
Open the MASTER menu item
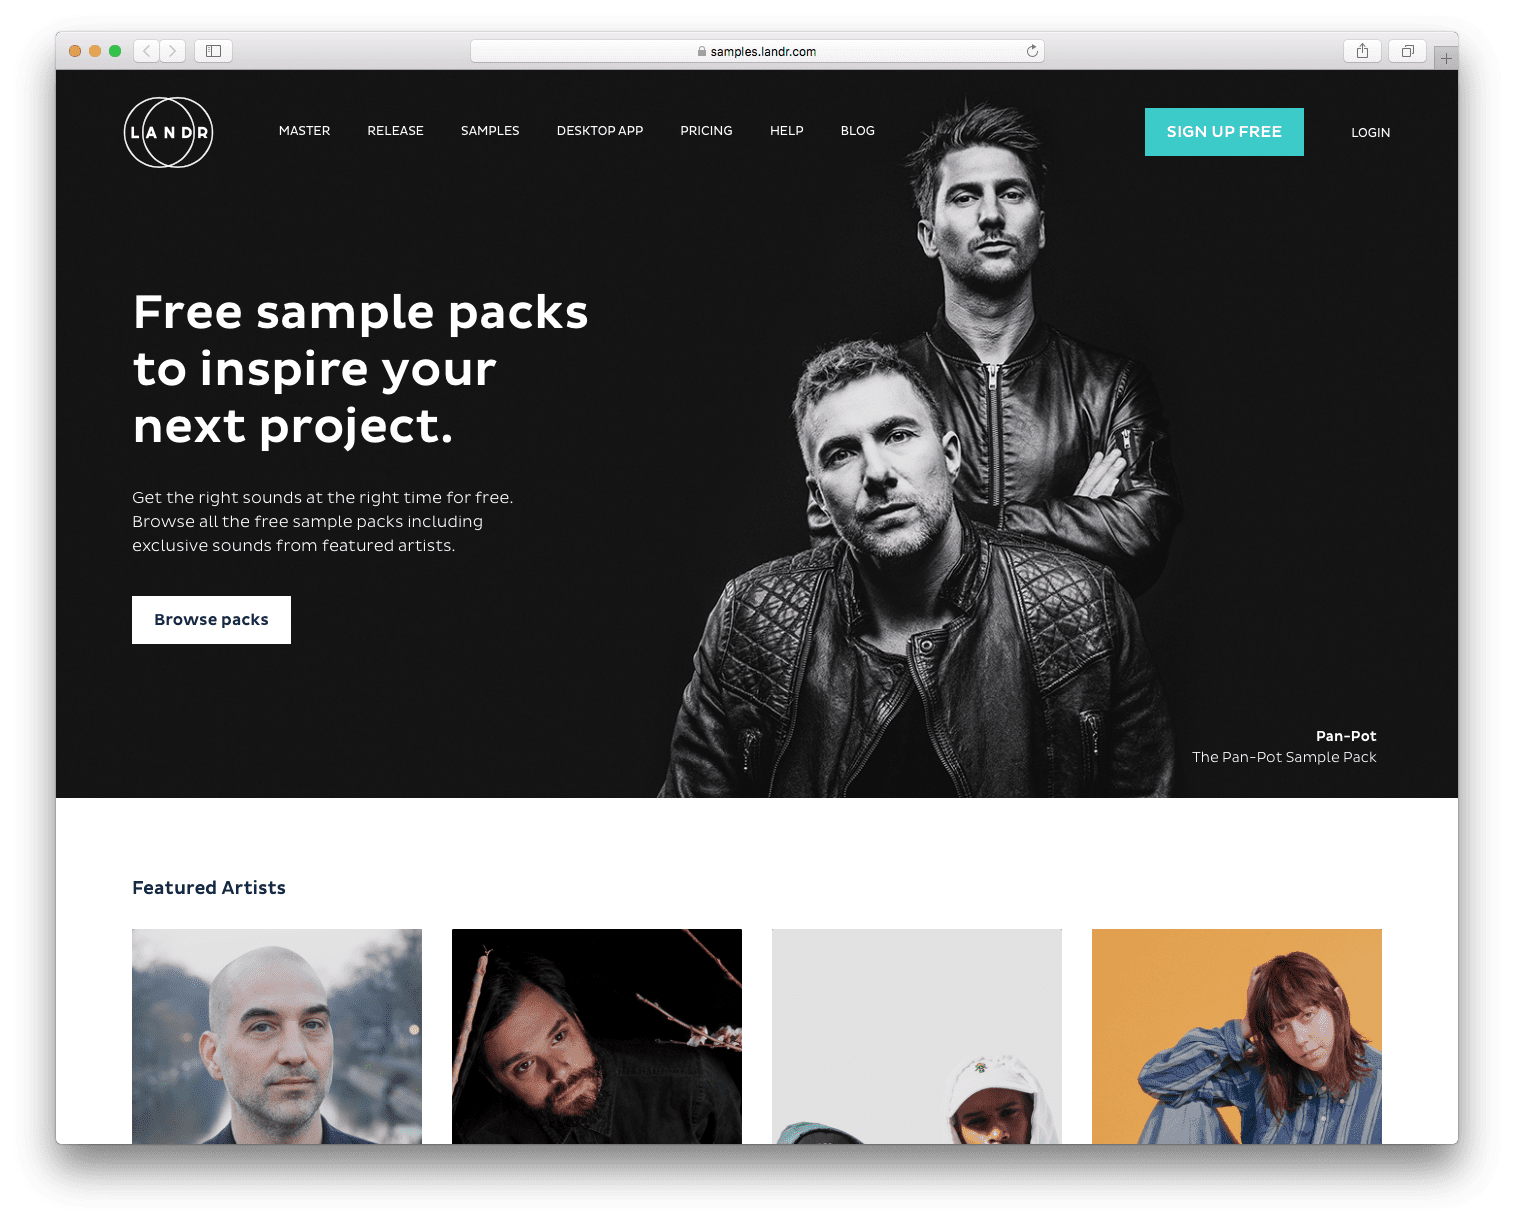pyautogui.click(x=304, y=131)
